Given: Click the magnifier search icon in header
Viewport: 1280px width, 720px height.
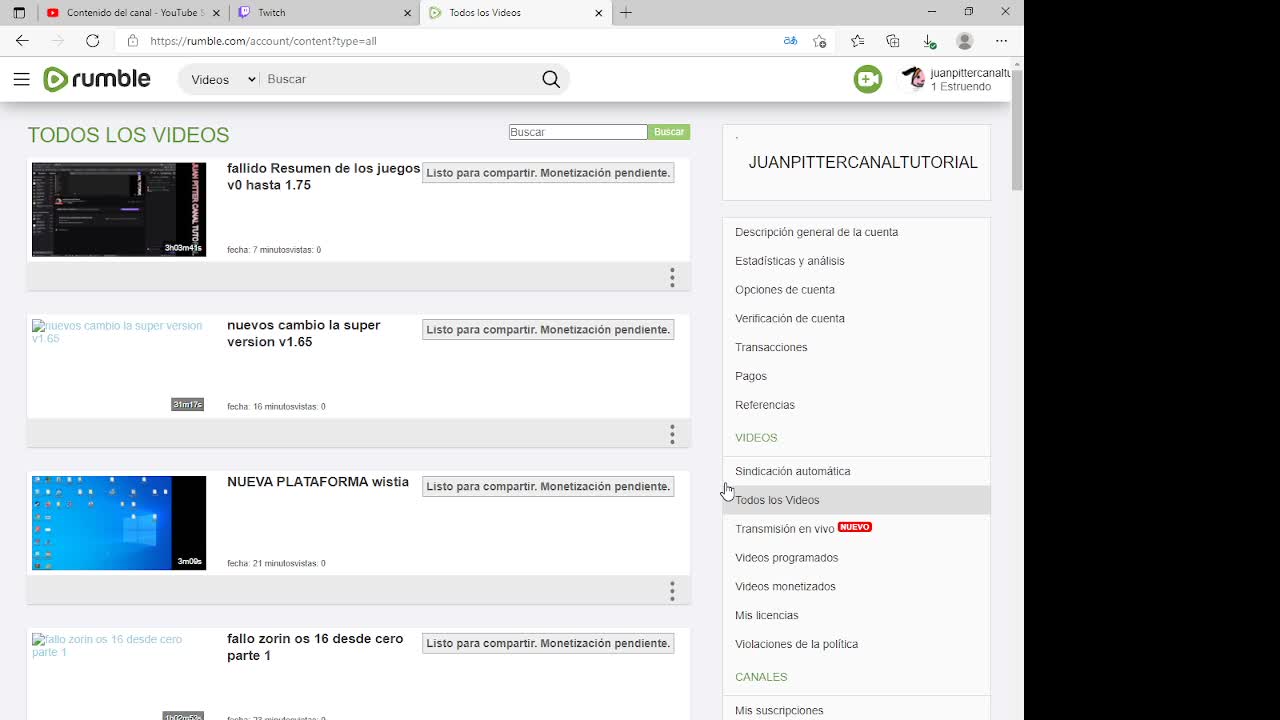Looking at the screenshot, I should pos(551,79).
